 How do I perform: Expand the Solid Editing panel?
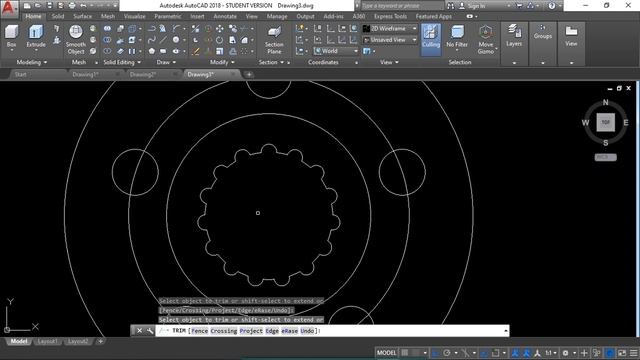[122, 62]
